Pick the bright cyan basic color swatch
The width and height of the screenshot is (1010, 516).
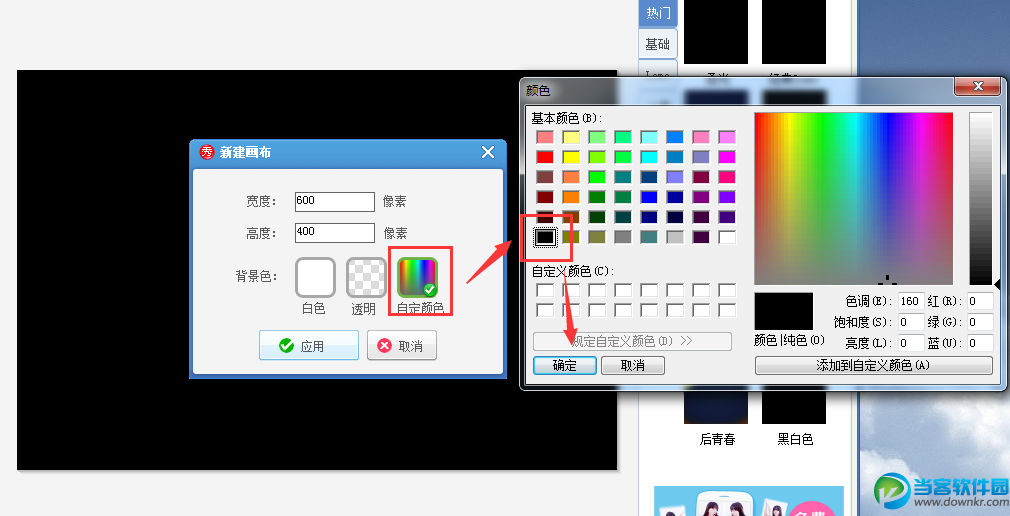[x=649, y=157]
